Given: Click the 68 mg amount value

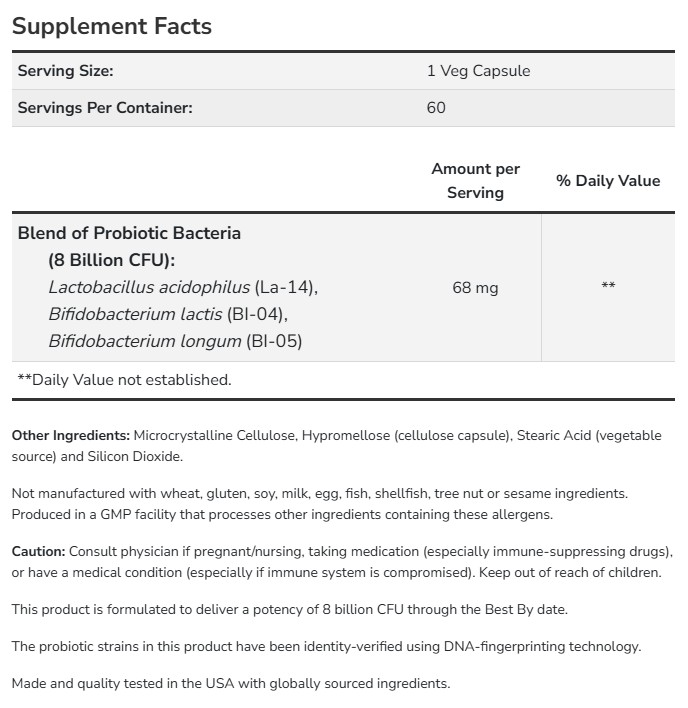Looking at the screenshot, I should coord(475,287).
